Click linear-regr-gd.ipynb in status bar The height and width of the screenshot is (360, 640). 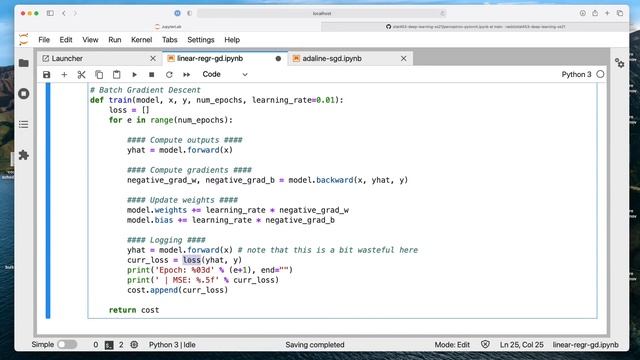coord(586,345)
